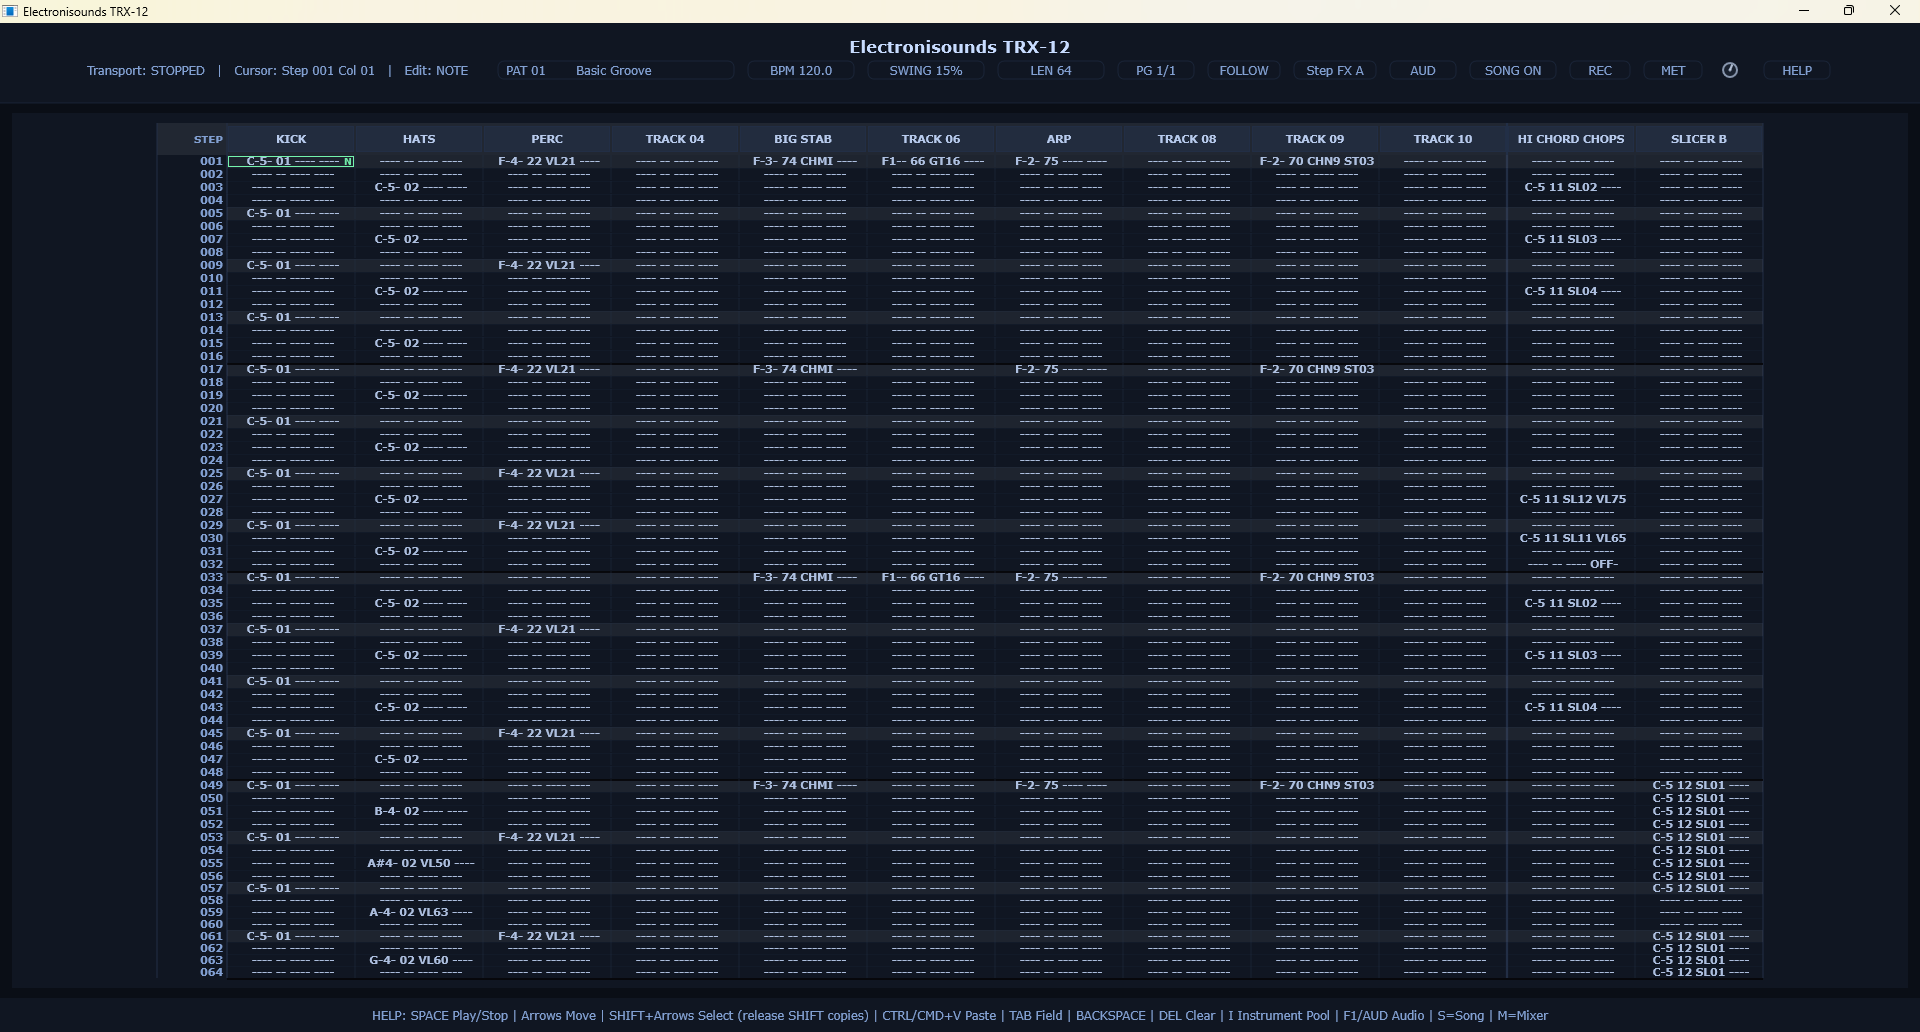Image resolution: width=1920 pixels, height=1032 pixels.
Task: Click the C-5 01 note on step 001
Action: [x=291, y=160]
